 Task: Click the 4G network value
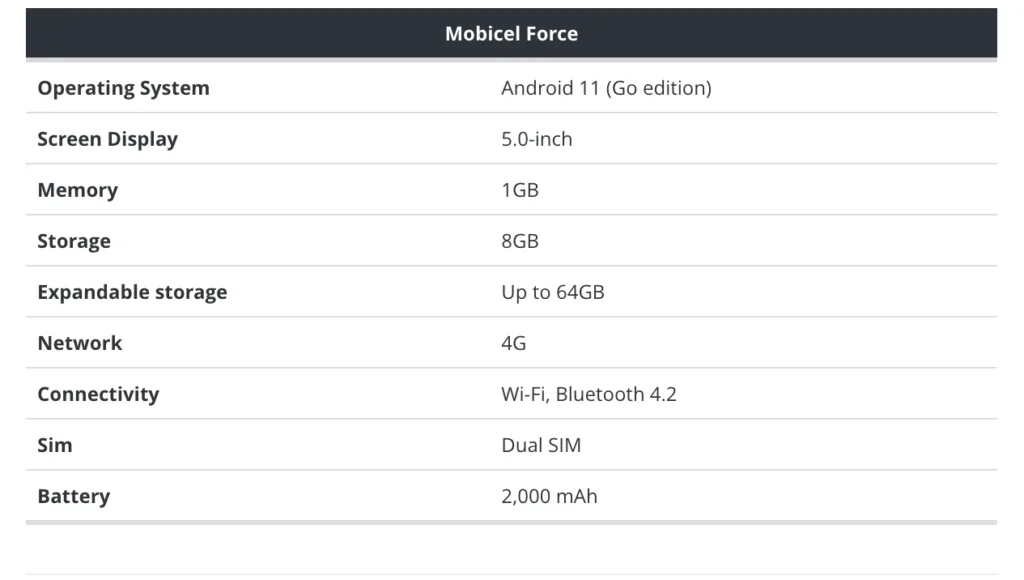[513, 343]
